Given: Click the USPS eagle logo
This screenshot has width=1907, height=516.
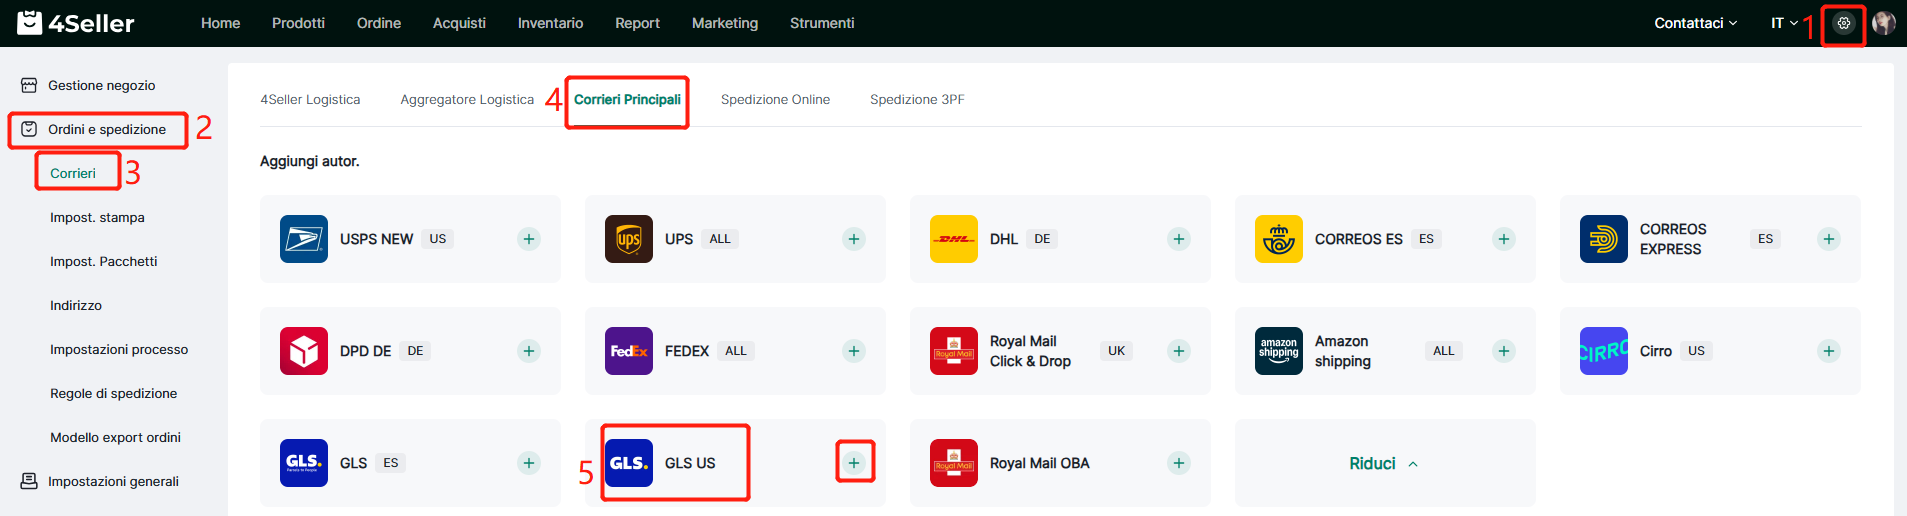Looking at the screenshot, I should 304,239.
